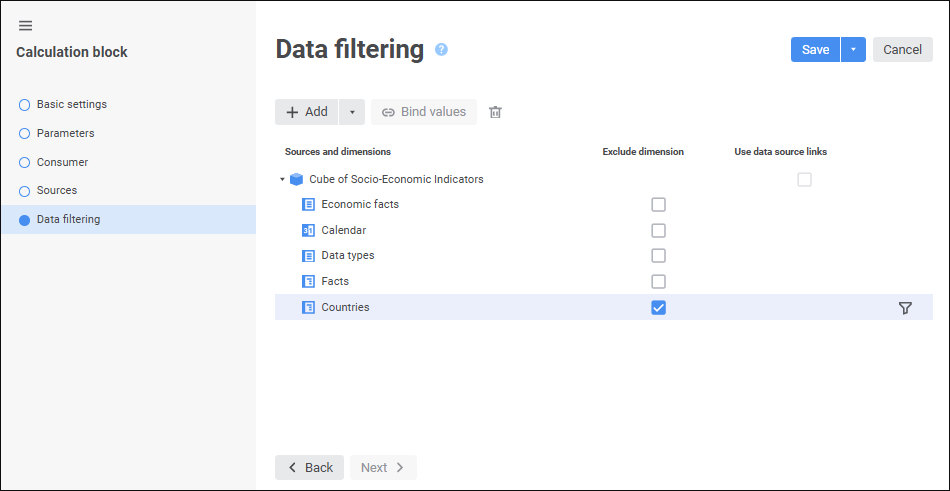The width and height of the screenshot is (950, 491).
Task: Click the help question mark icon
Action: [441, 50]
